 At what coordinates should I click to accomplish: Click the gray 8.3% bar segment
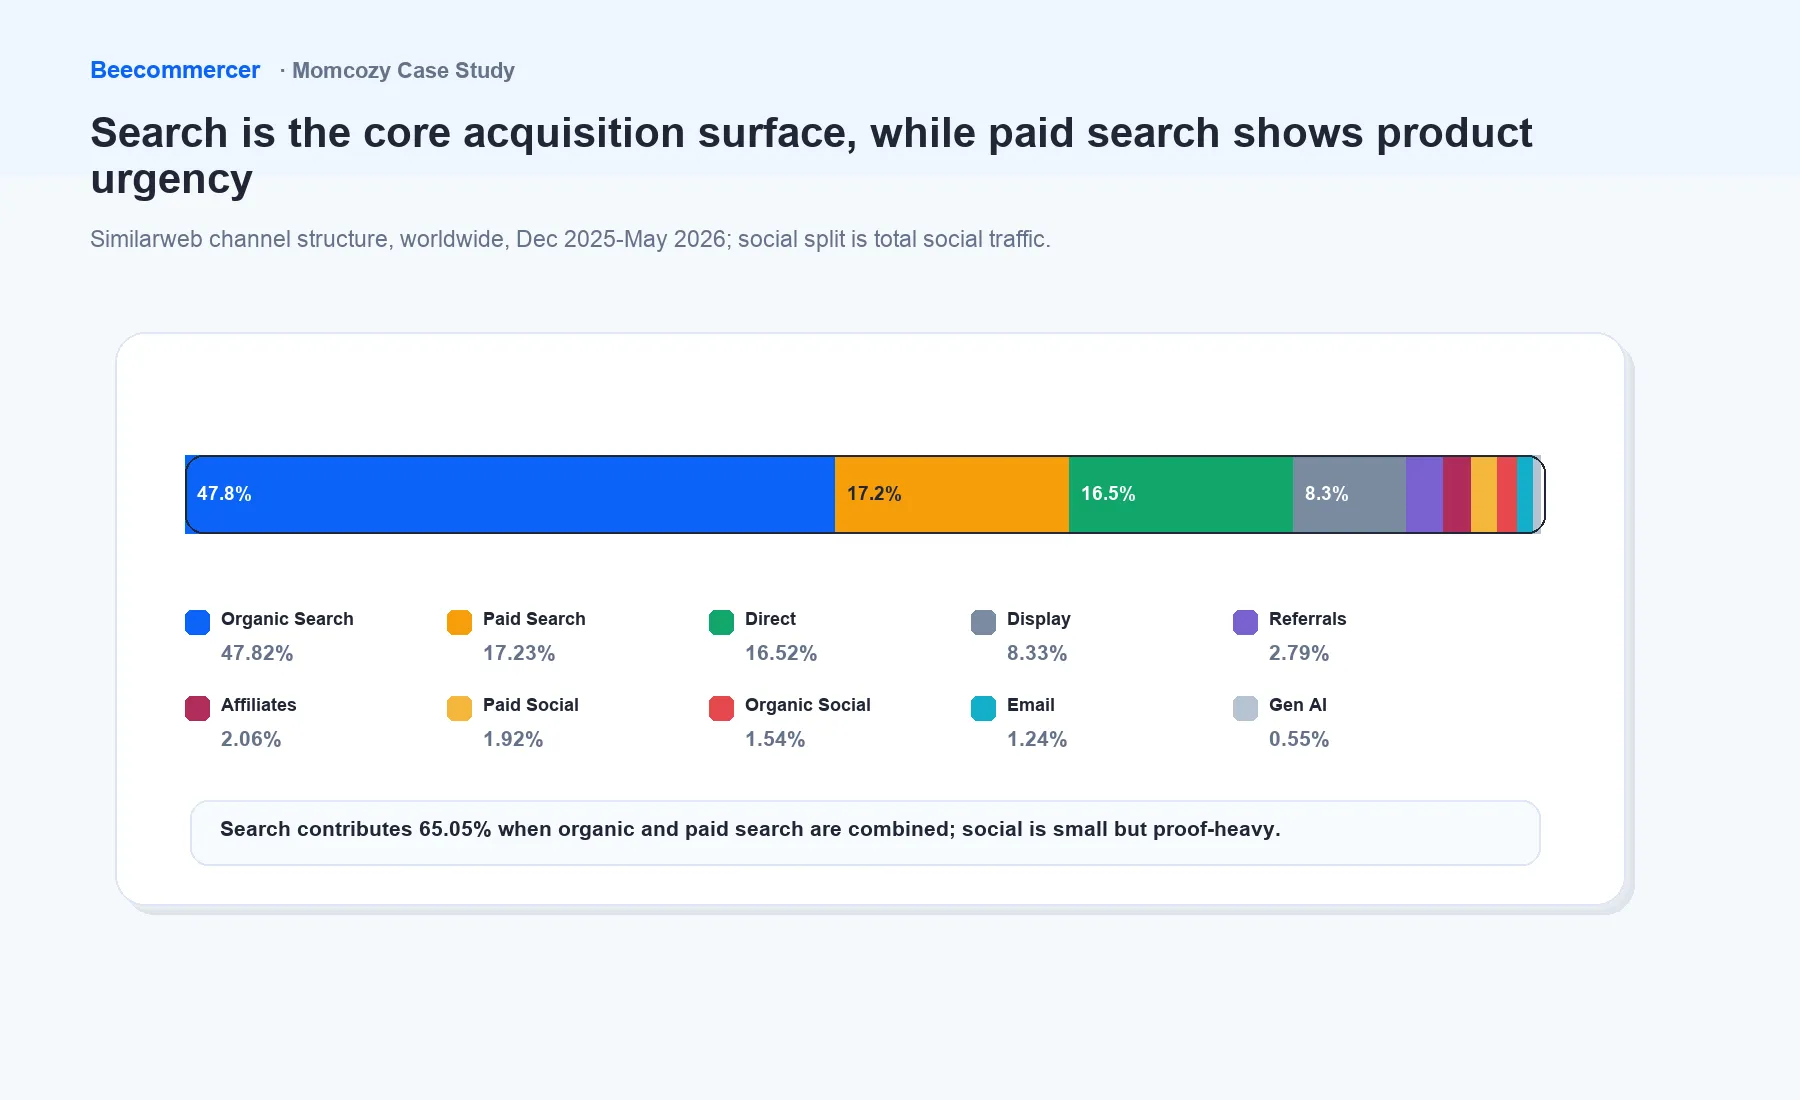click(1349, 494)
